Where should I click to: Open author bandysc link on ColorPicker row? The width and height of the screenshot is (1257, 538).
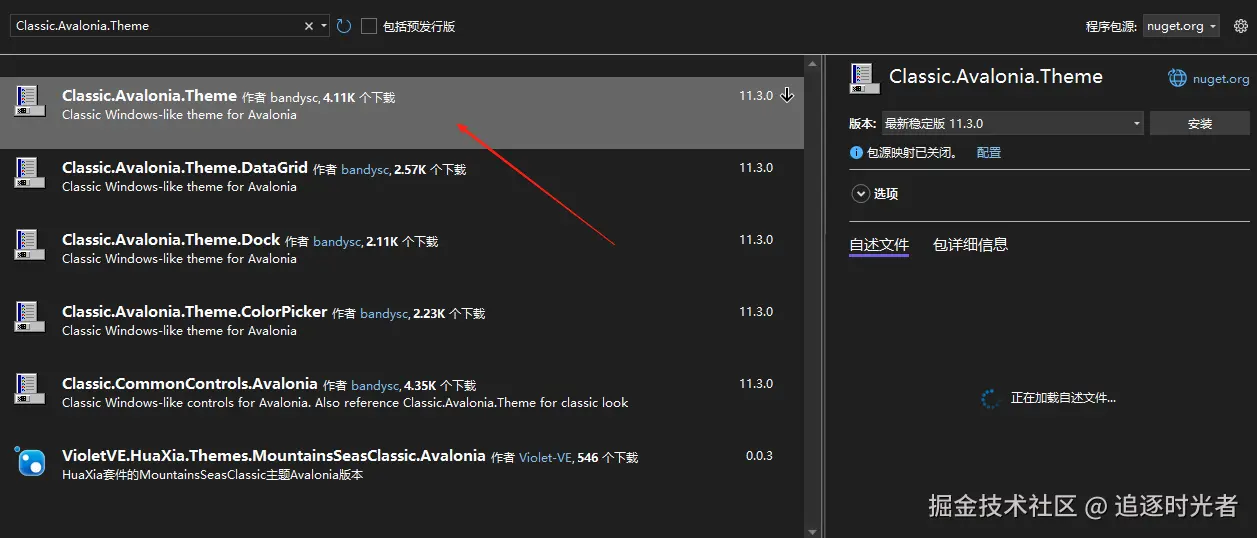[x=384, y=314]
